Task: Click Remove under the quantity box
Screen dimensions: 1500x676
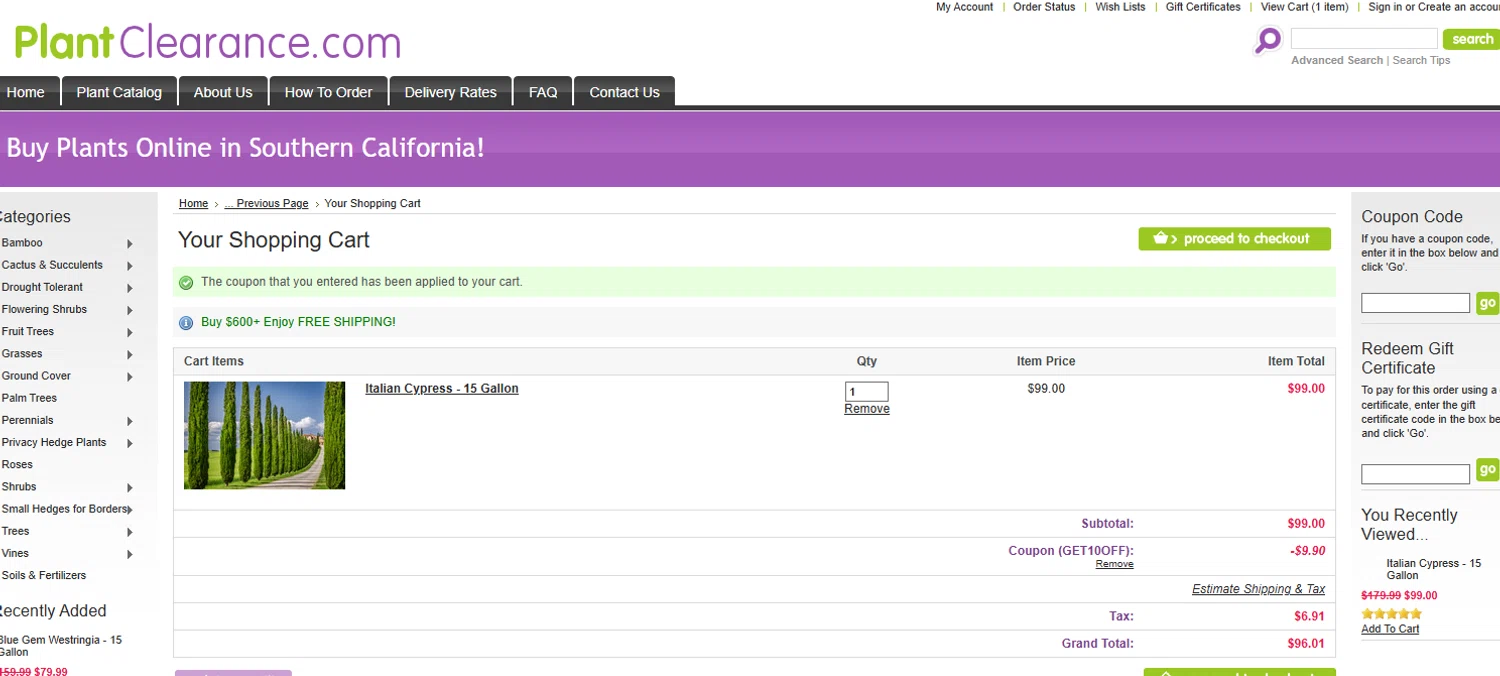Action: [x=866, y=409]
